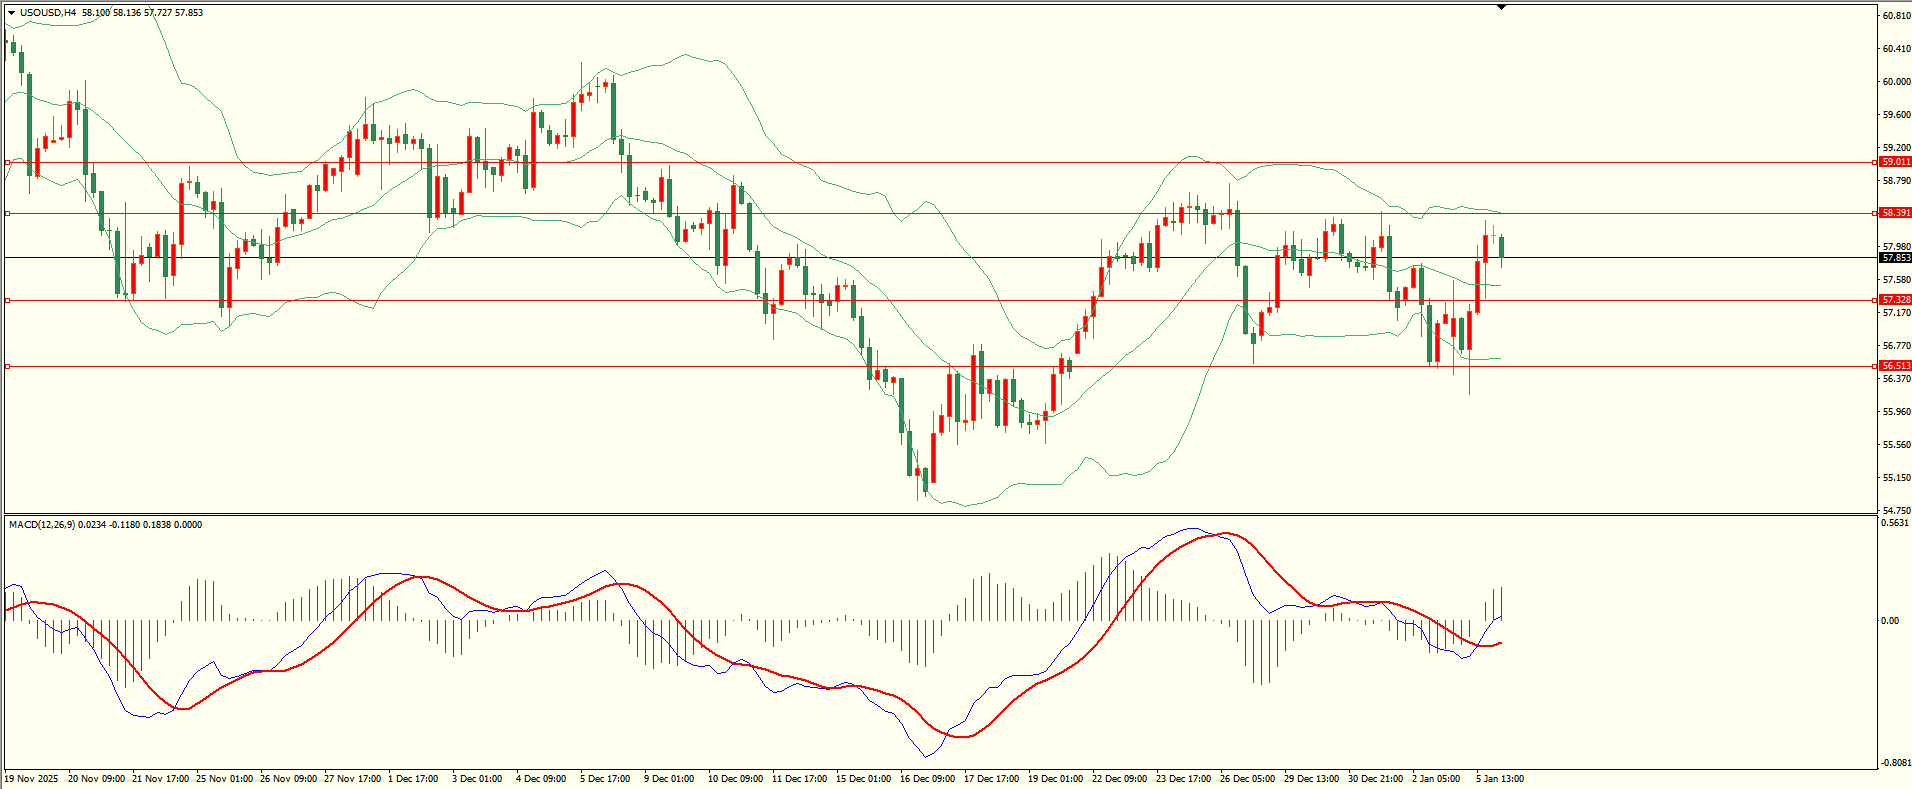Click the 57.328 red price label
Screen dimensions: 1912x789
tap(1895, 300)
